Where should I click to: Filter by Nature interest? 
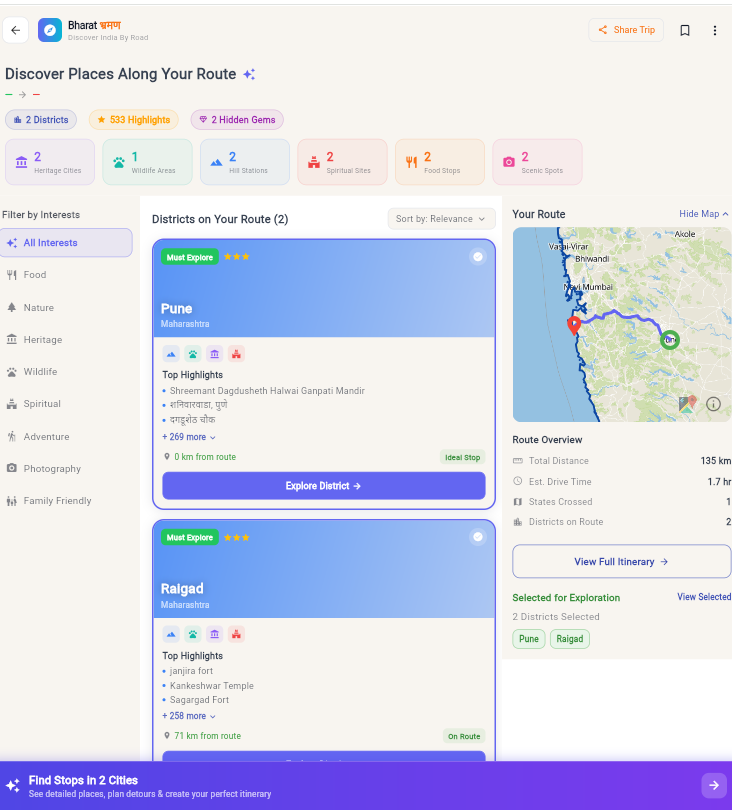point(66,308)
